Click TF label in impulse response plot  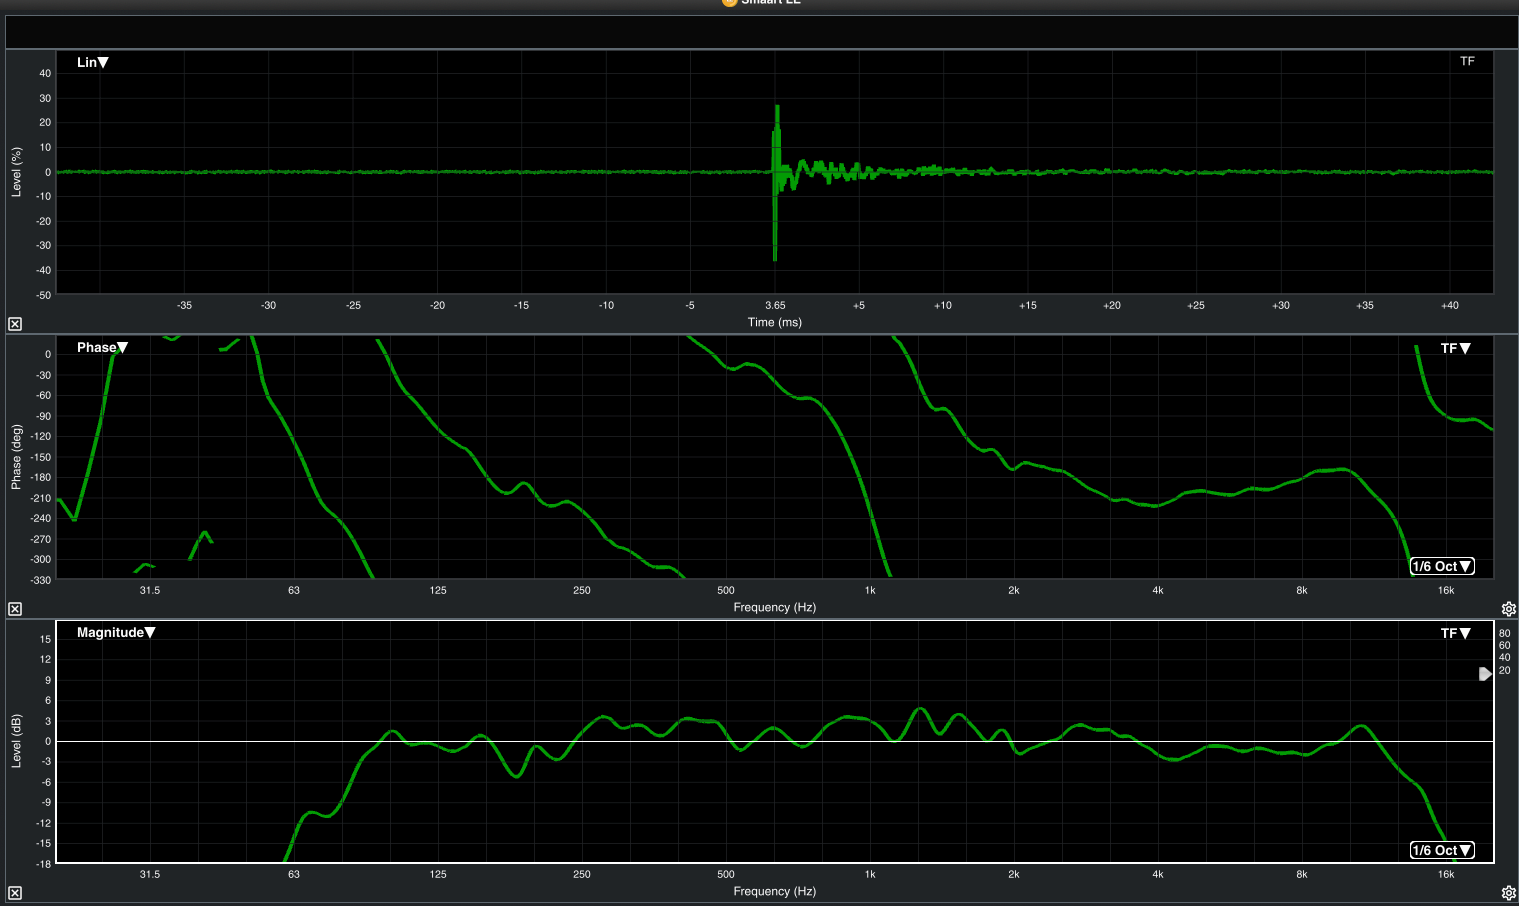tap(1467, 61)
